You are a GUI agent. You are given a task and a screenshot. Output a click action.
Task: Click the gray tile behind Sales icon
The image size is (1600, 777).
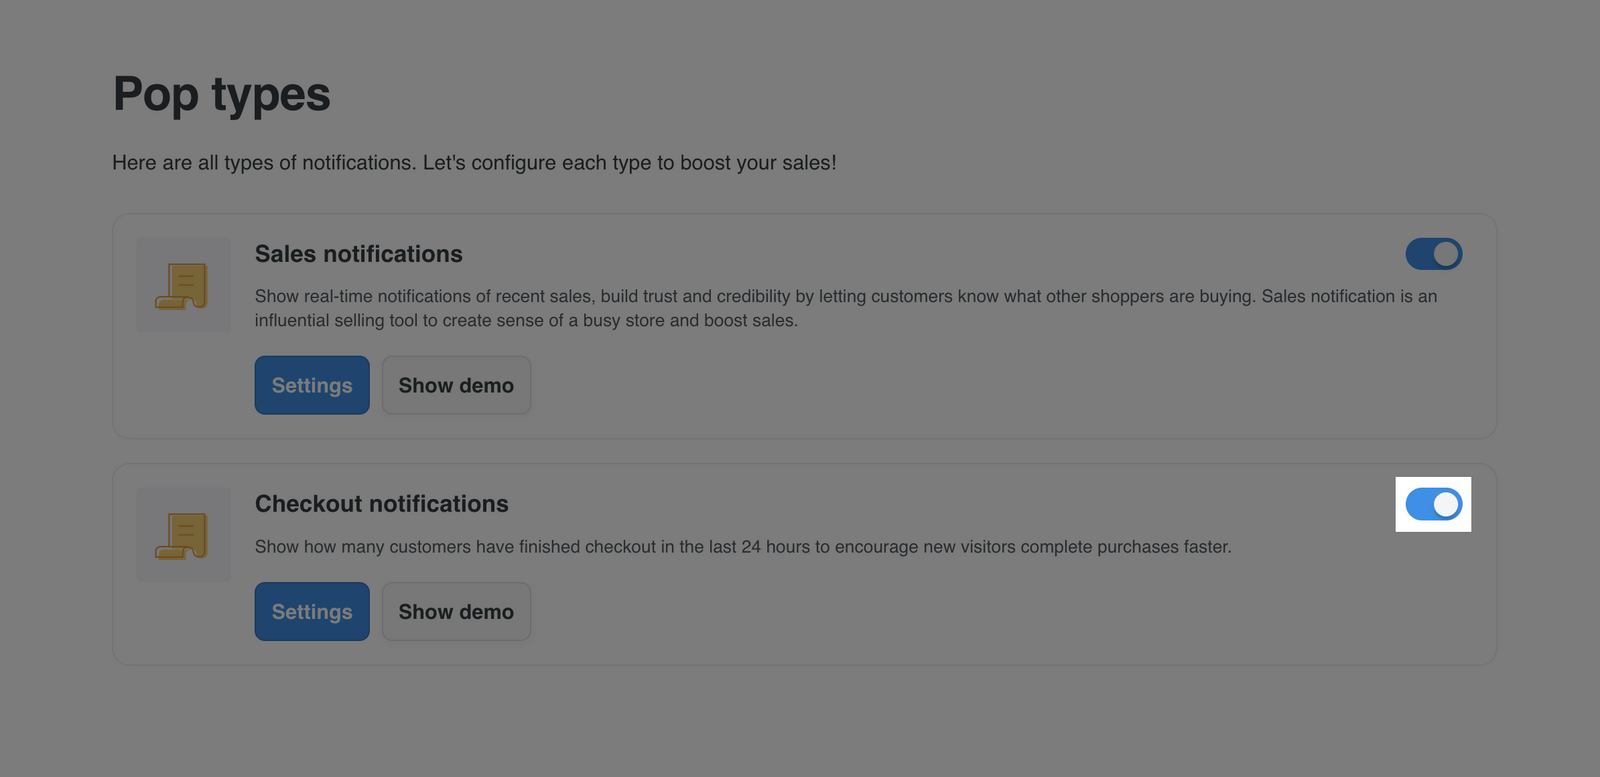tap(183, 285)
